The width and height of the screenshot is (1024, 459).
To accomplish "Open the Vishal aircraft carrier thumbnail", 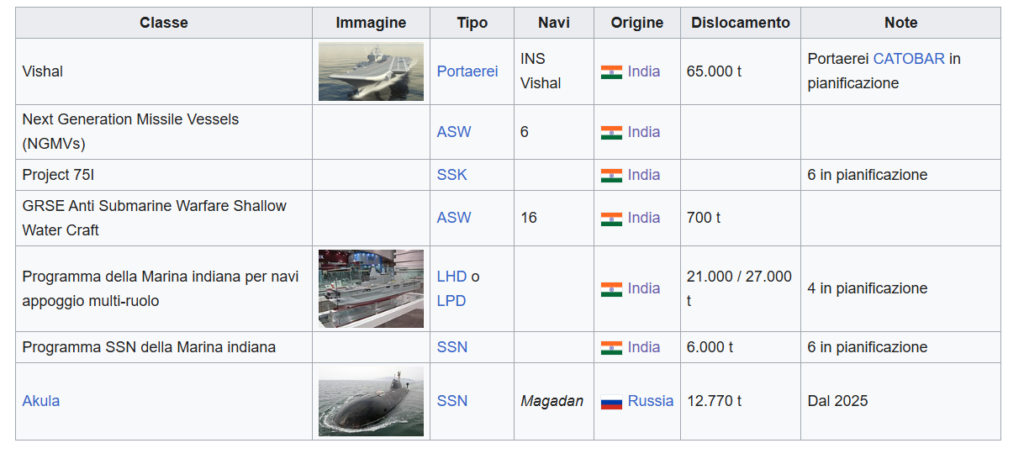I will pos(371,72).
